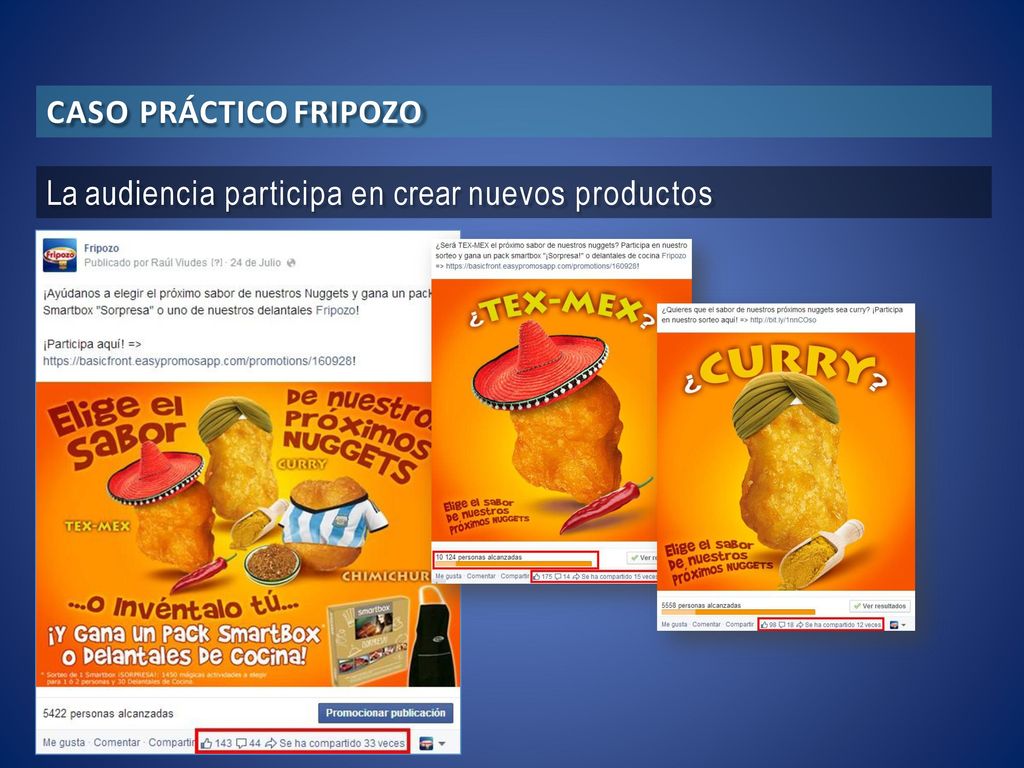Click Comentar on the Tex-Mex post
The height and width of the screenshot is (768, 1024).
click(481, 576)
